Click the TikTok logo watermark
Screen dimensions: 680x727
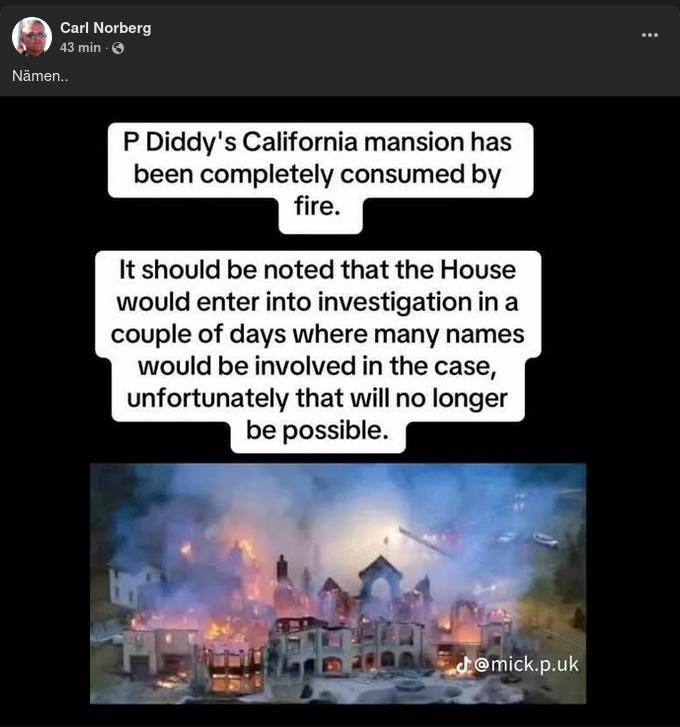(x=463, y=665)
